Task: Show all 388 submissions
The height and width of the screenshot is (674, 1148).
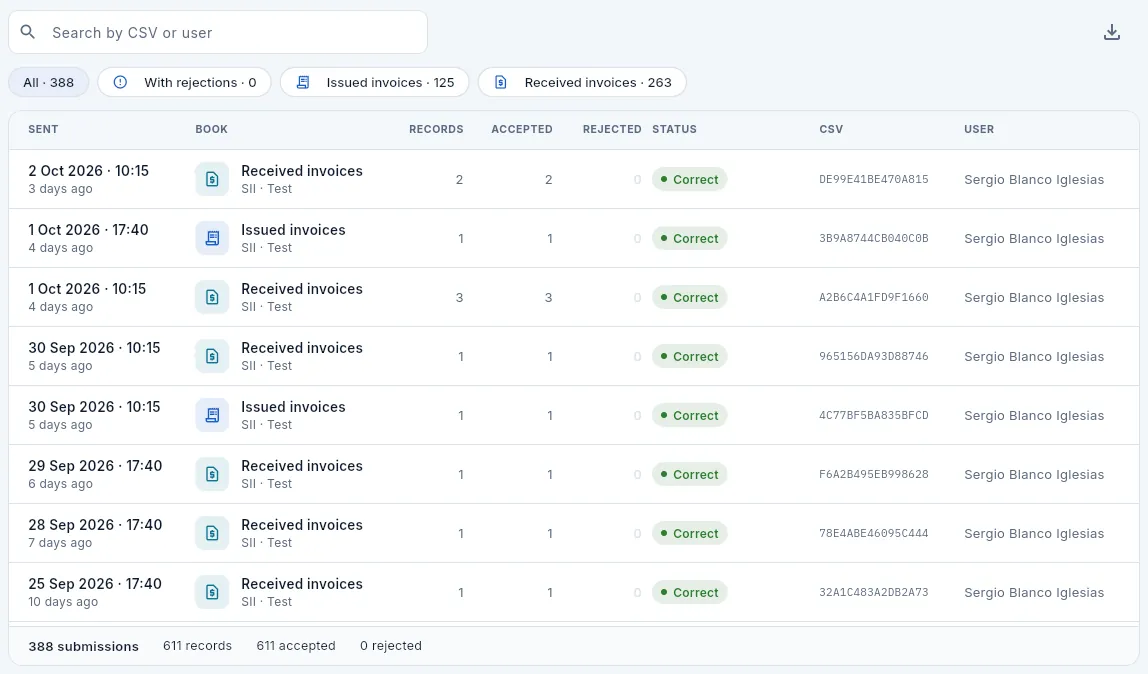Action: [x=48, y=83]
